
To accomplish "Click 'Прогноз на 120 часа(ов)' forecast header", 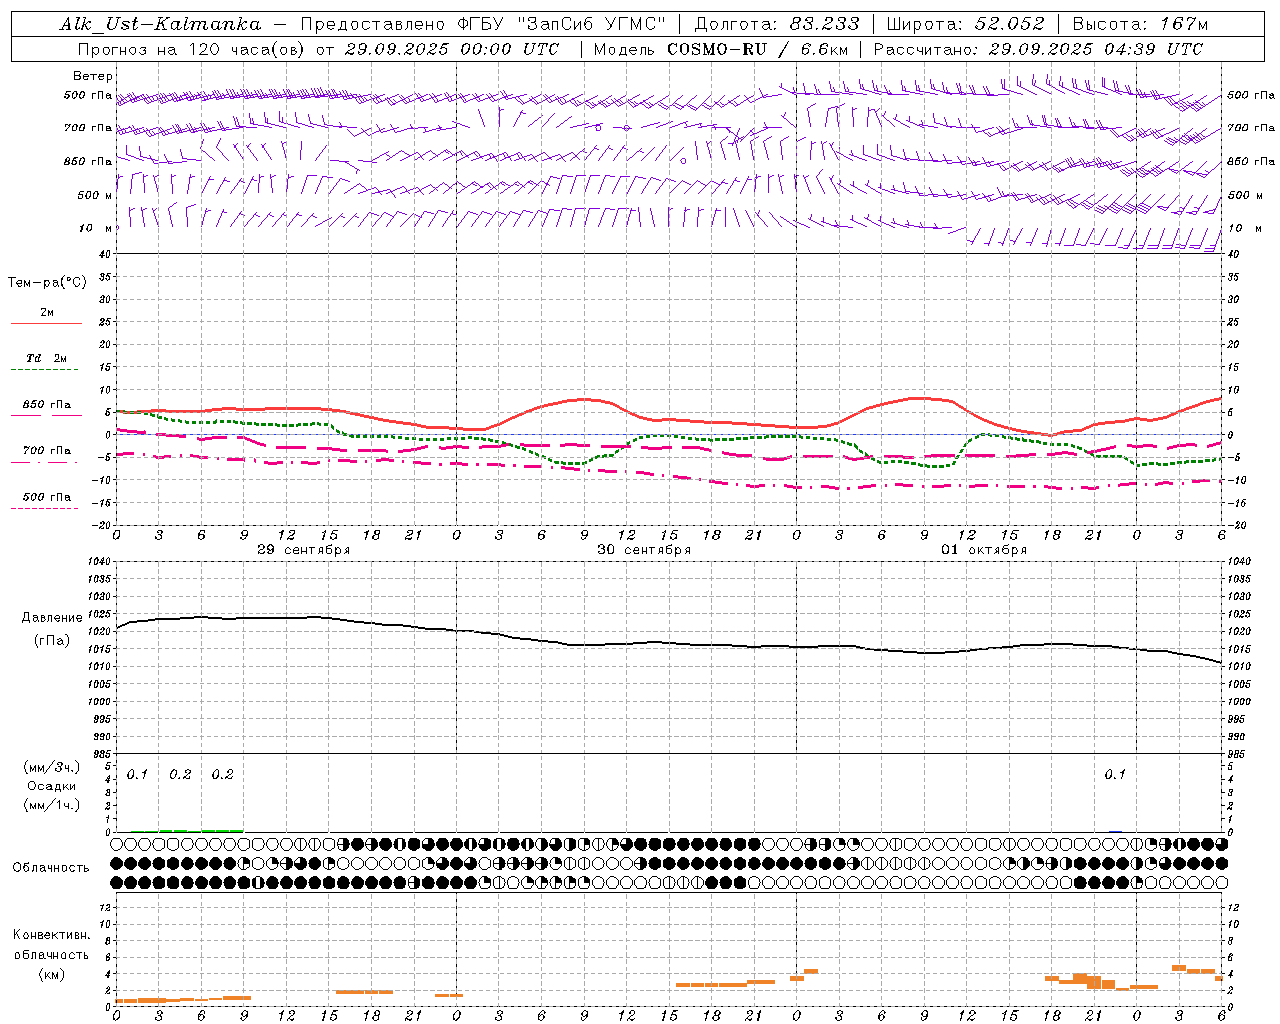I will [x=192, y=49].
